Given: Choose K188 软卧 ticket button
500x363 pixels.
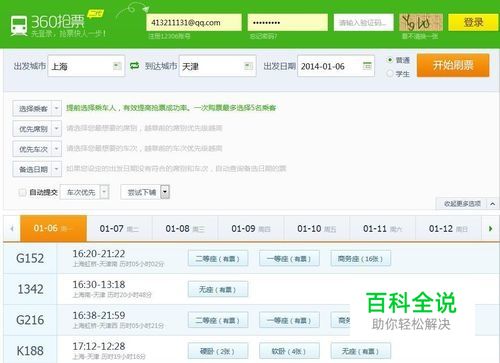Looking at the screenshot, I should [289, 351].
